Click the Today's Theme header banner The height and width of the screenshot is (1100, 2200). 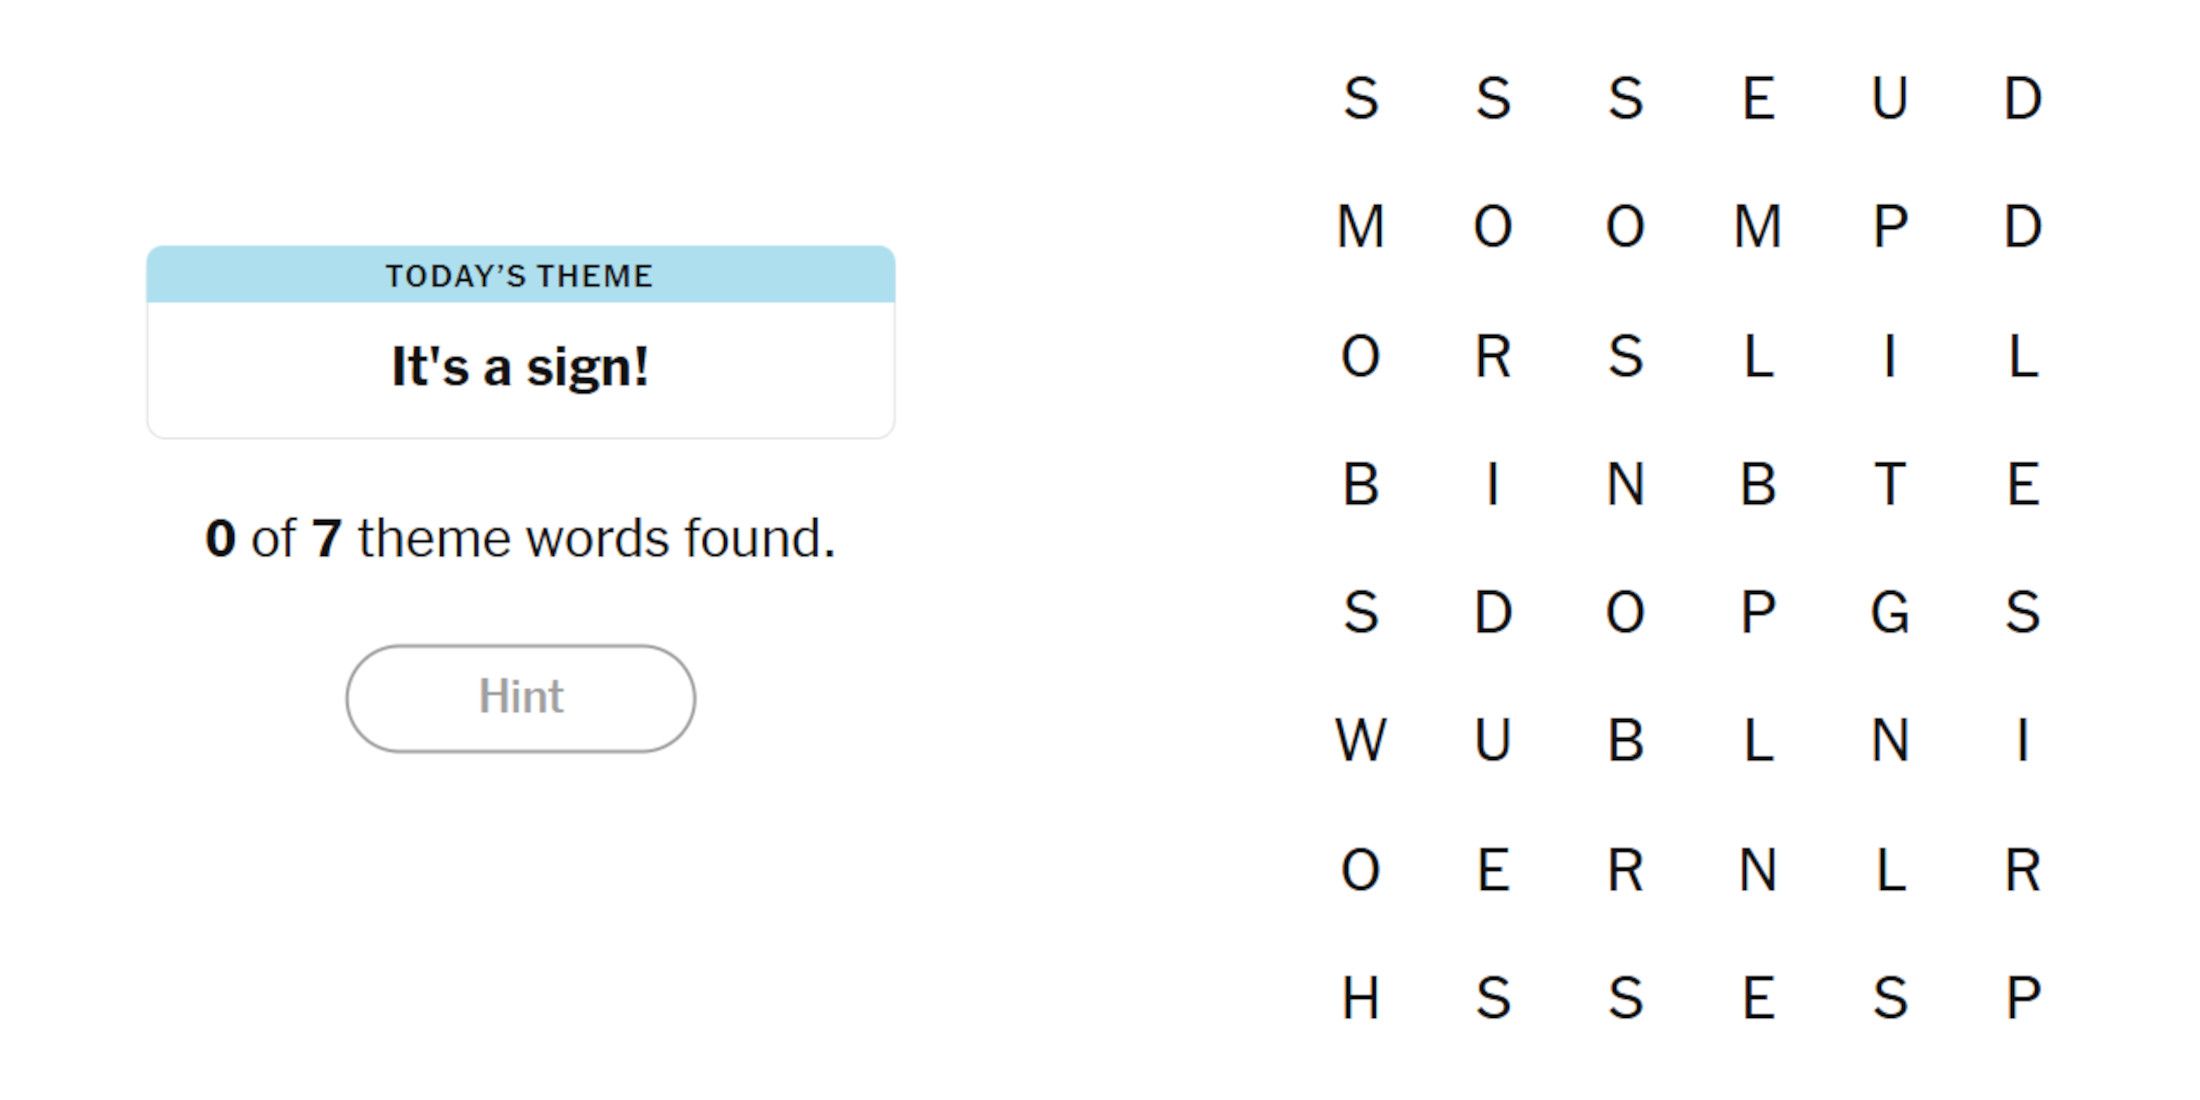[520, 275]
